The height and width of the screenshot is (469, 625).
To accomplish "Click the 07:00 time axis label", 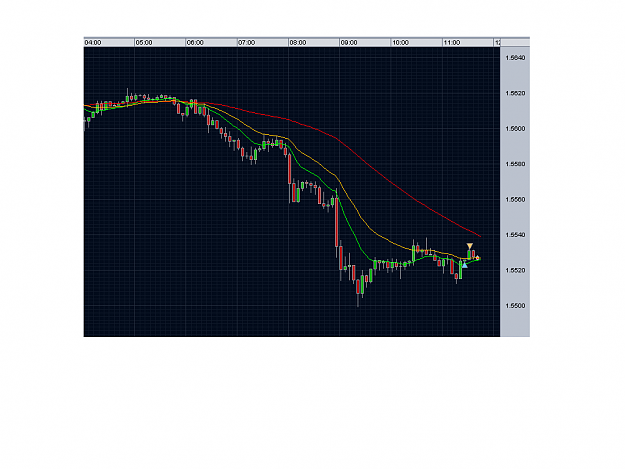I will click(247, 43).
